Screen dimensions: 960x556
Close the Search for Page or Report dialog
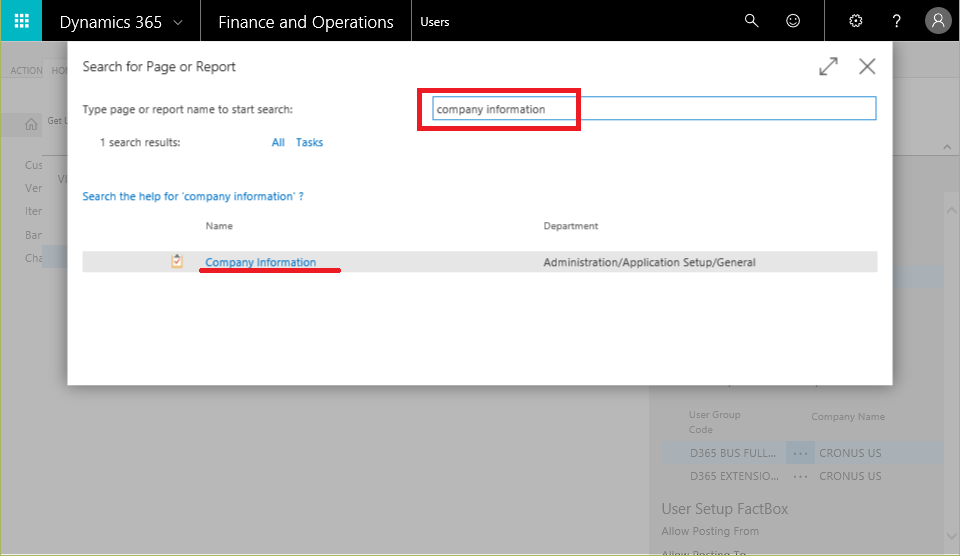click(x=867, y=67)
